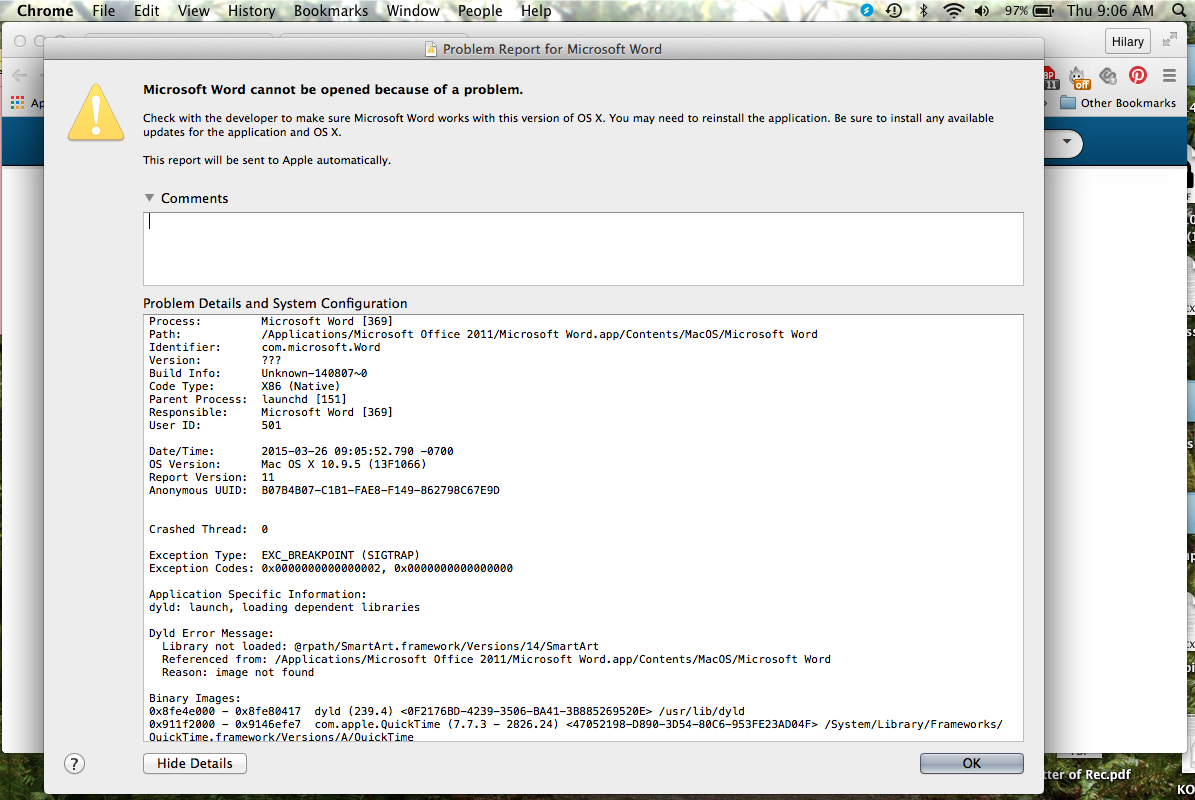Screen dimensions: 1195x800
Task: Click the Adblock Plus extension icon
Action: click(x=1050, y=76)
